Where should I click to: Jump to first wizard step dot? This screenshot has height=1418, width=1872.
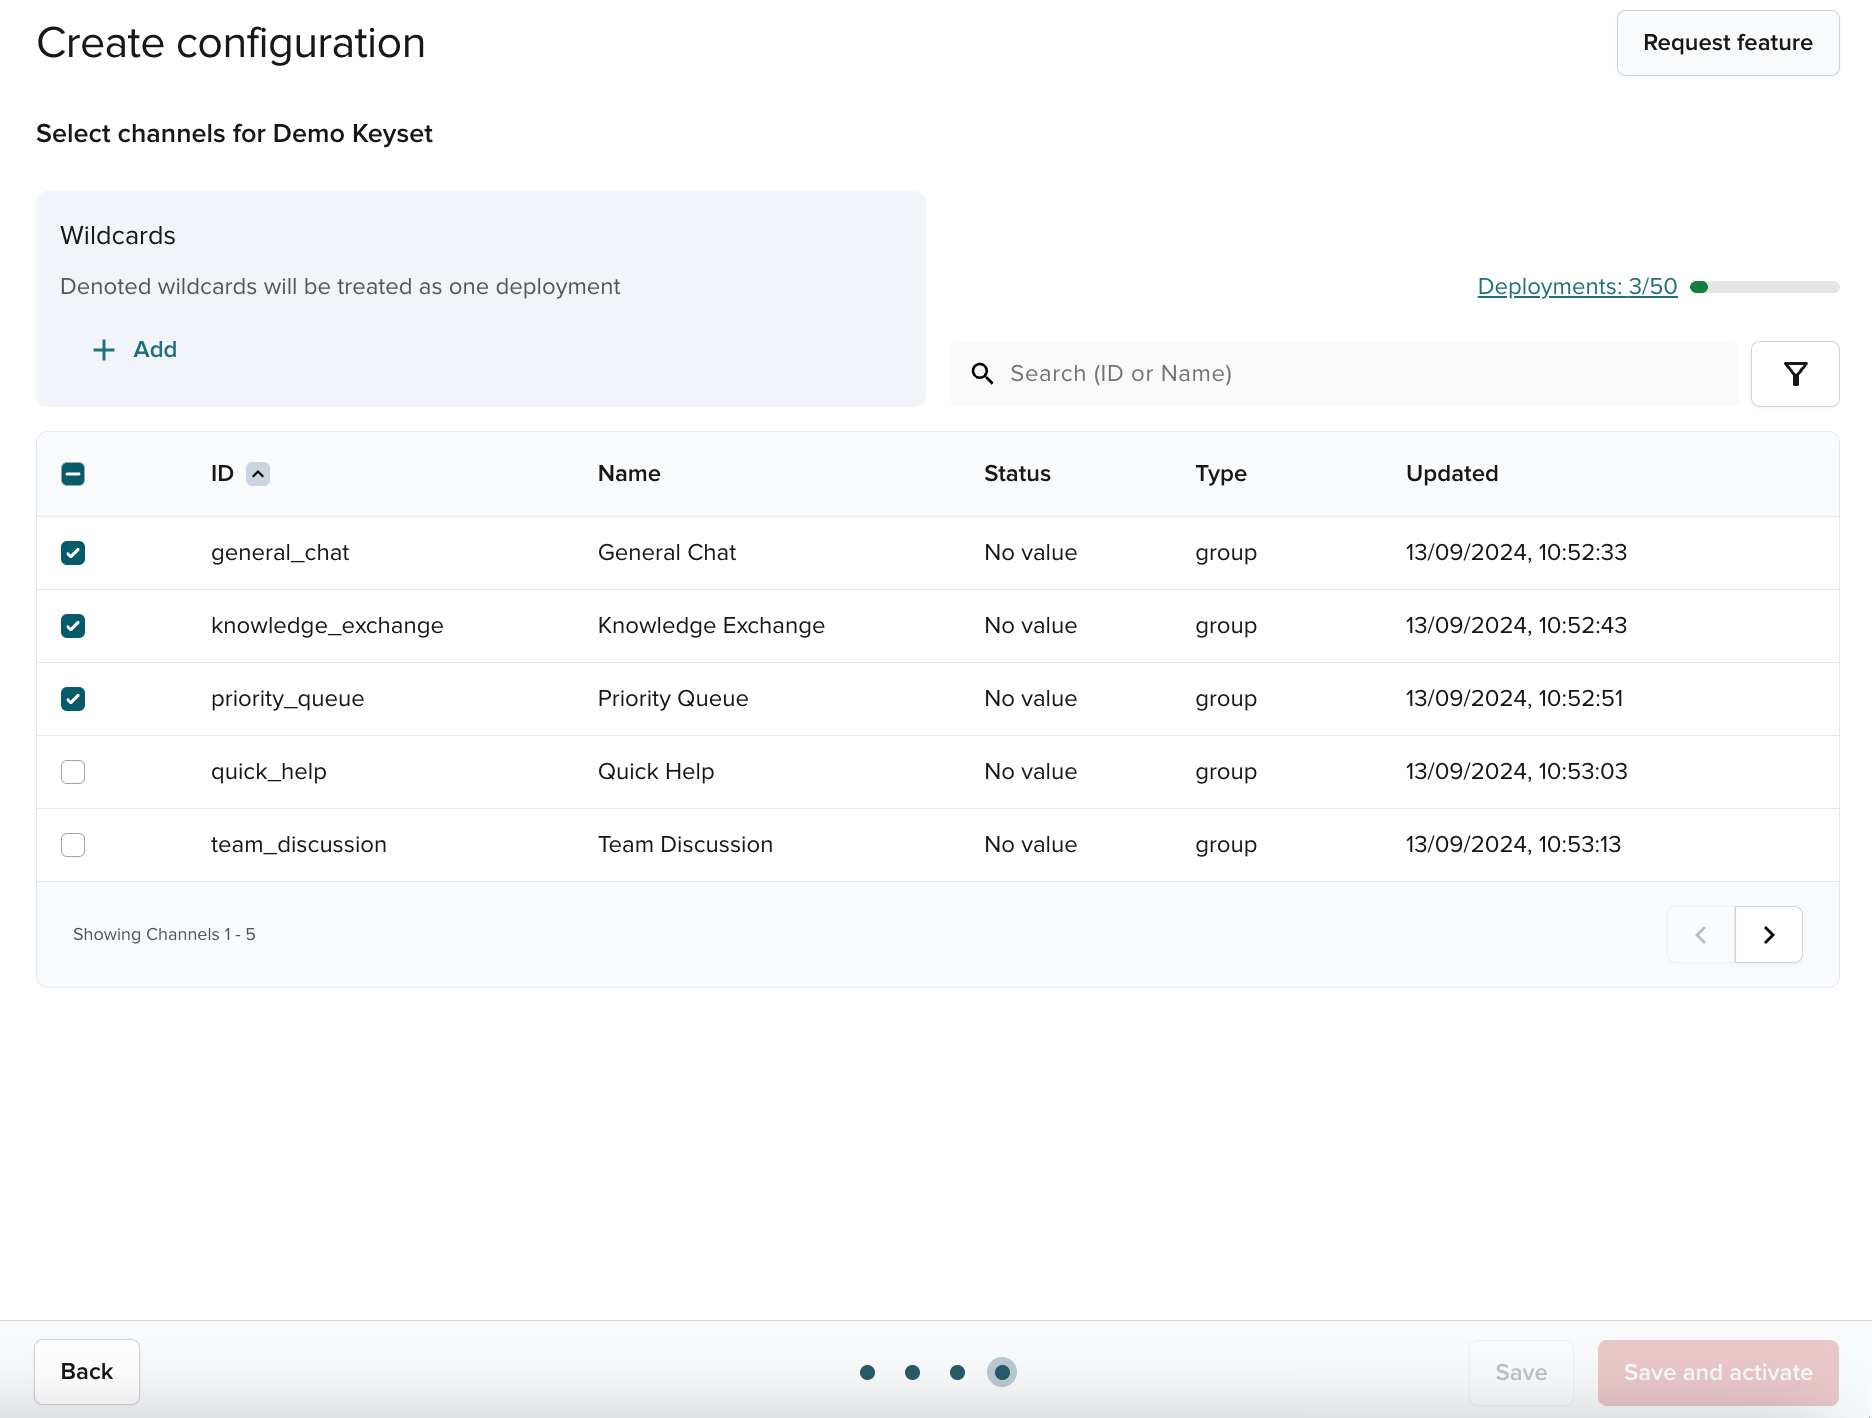867,1372
